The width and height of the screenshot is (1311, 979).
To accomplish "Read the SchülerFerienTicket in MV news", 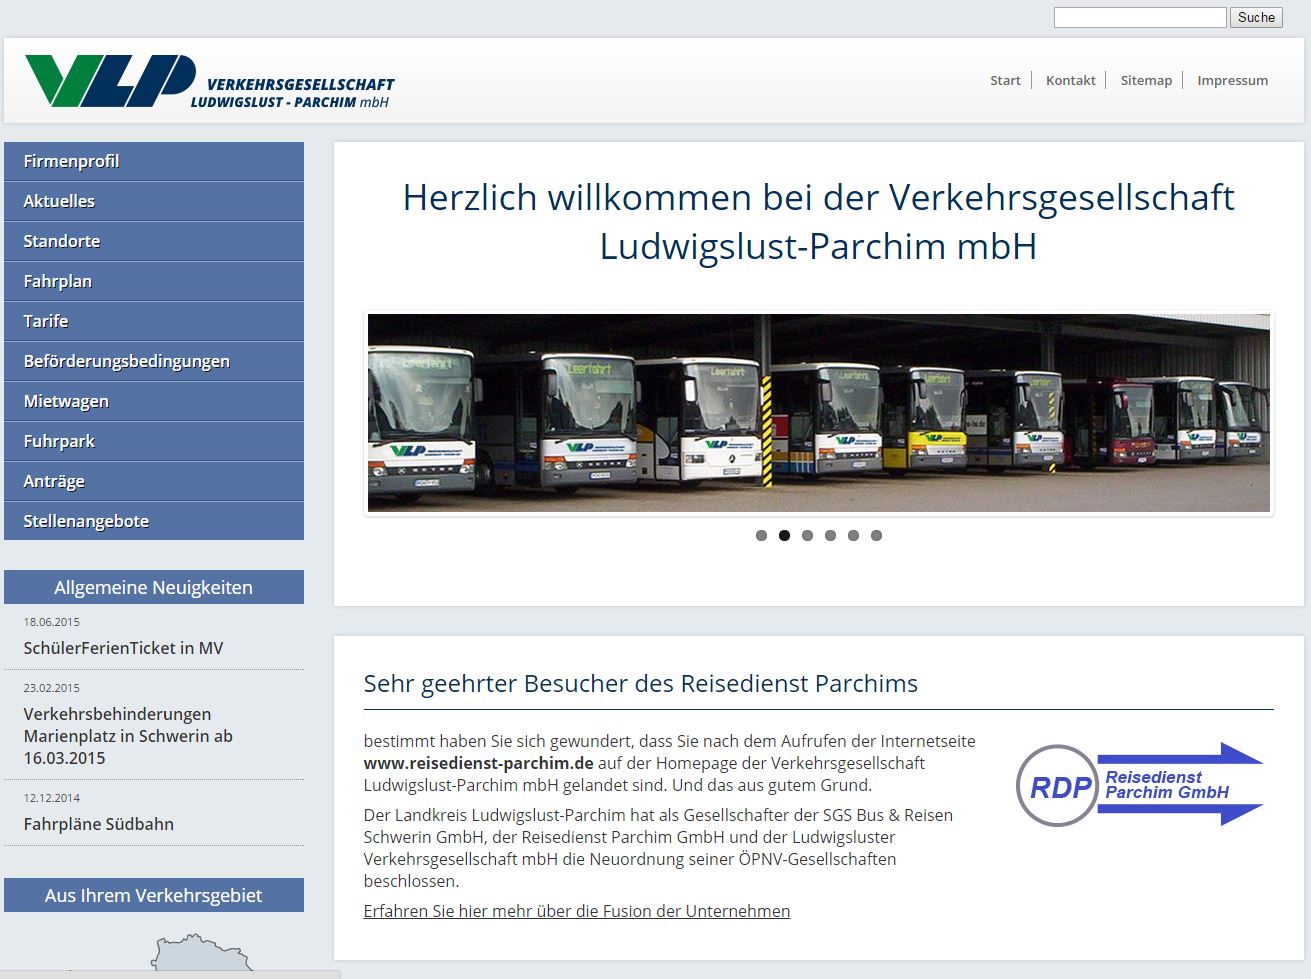I will click(123, 648).
